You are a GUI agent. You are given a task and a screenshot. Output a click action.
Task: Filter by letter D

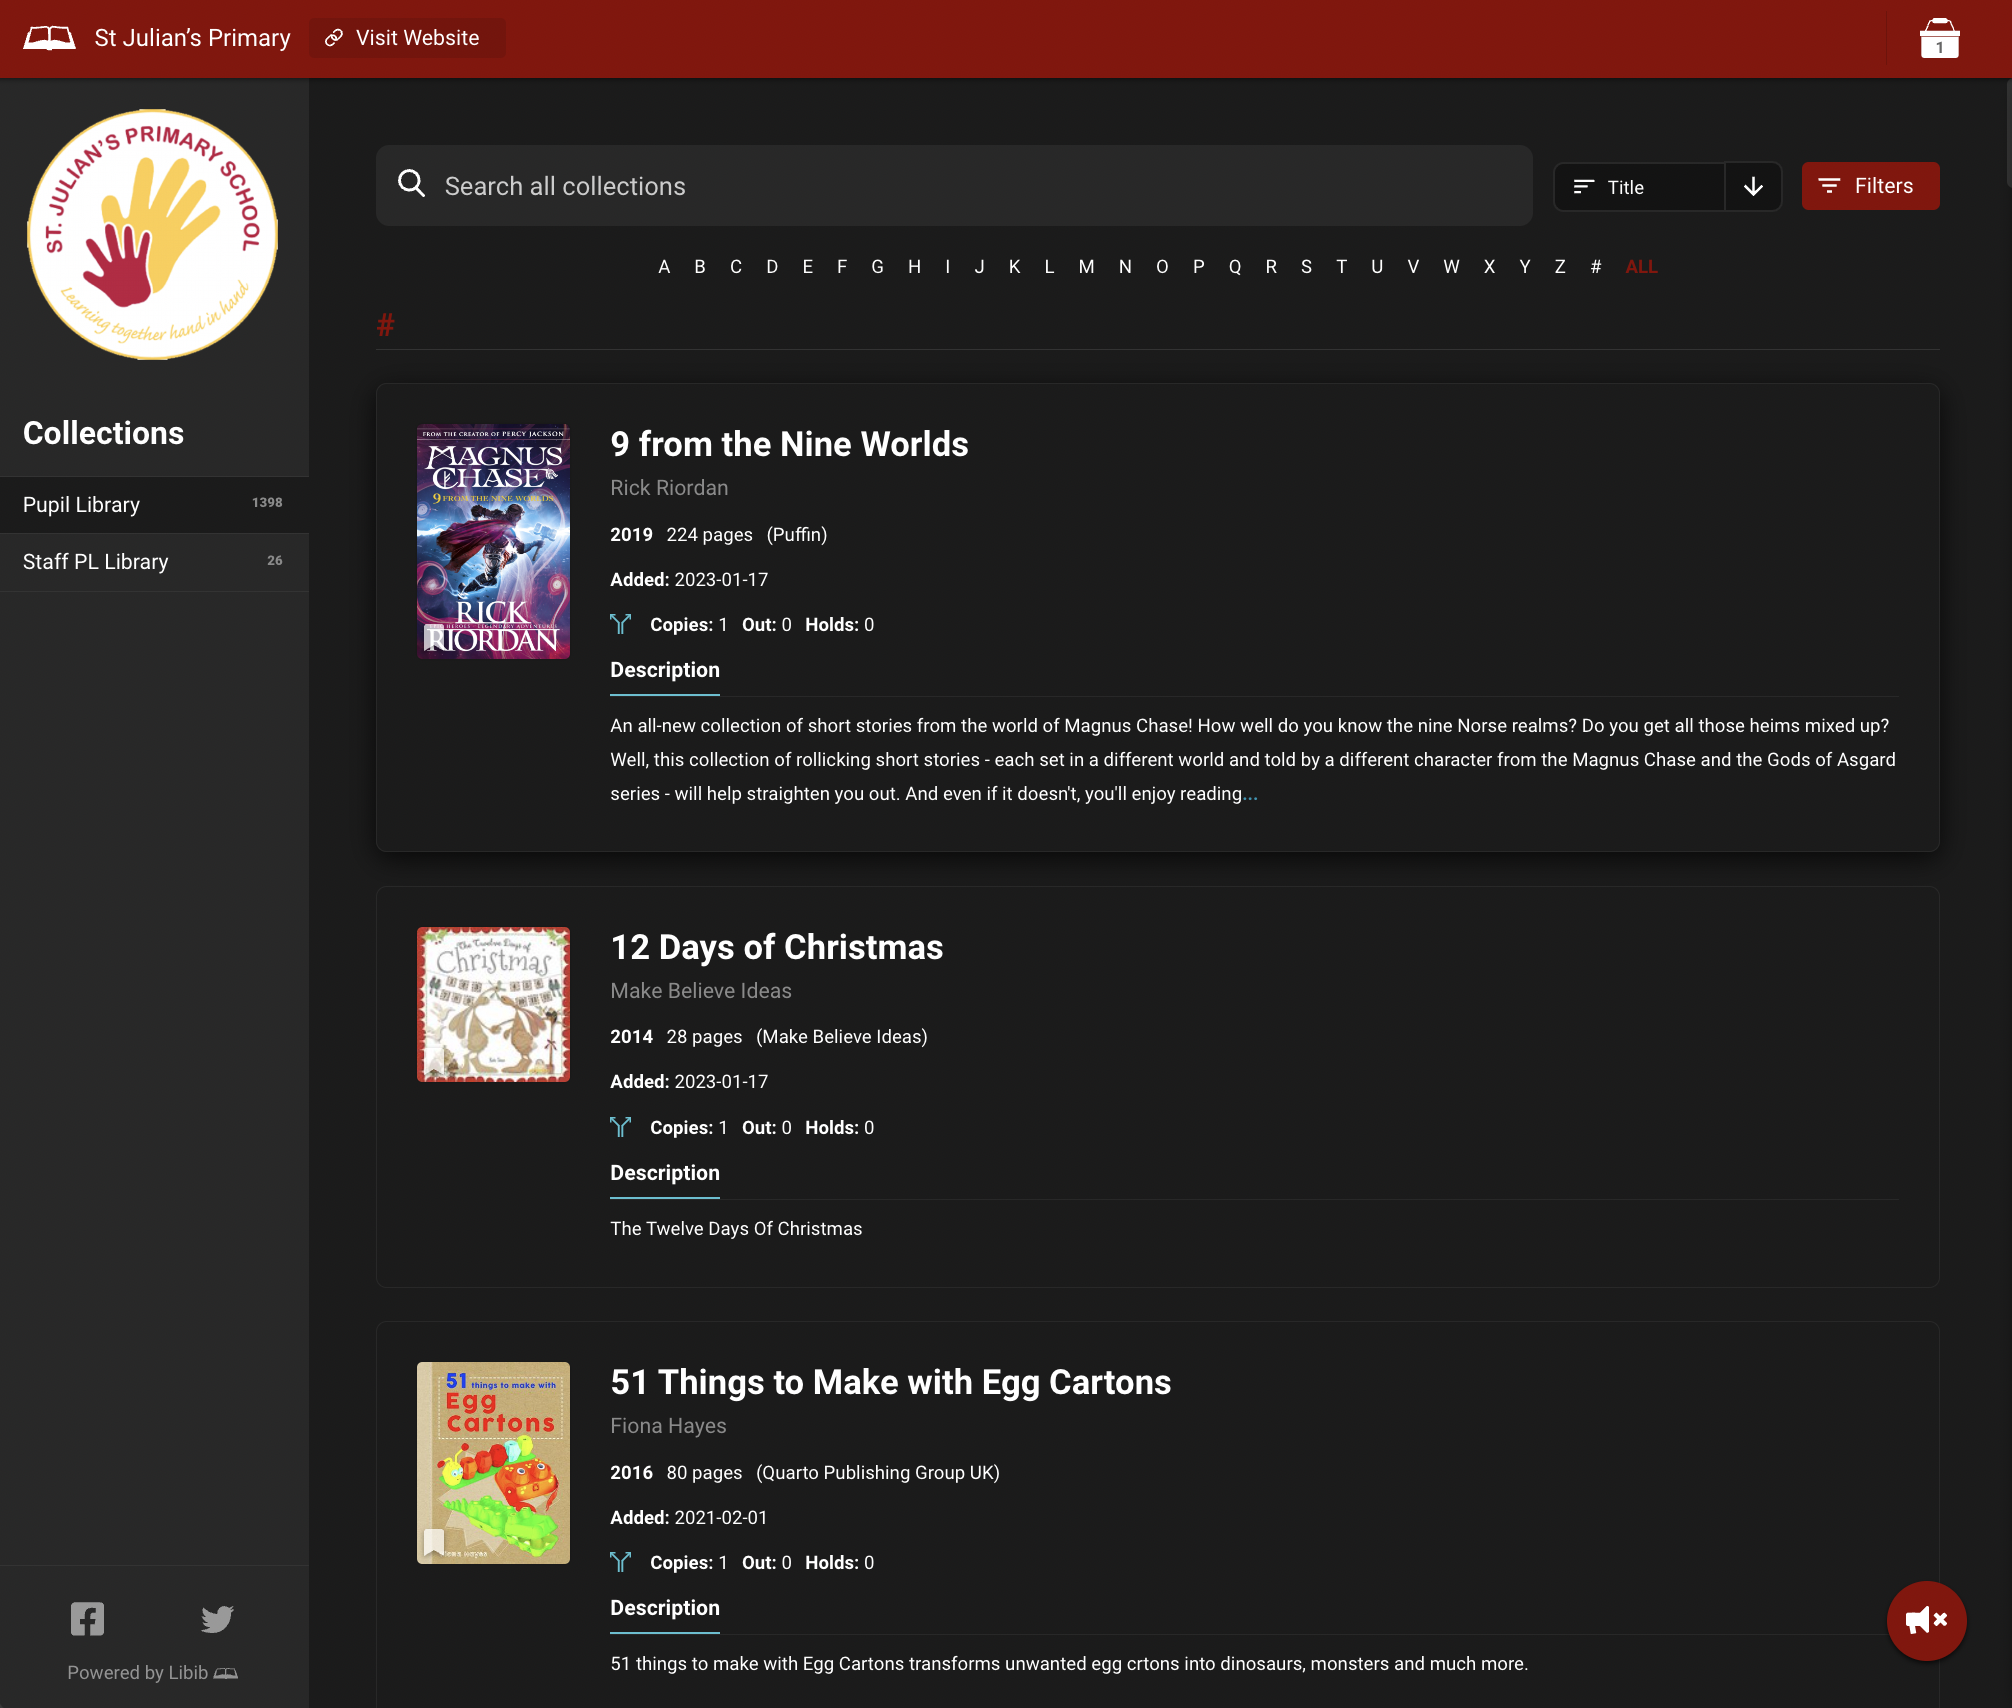[772, 267]
